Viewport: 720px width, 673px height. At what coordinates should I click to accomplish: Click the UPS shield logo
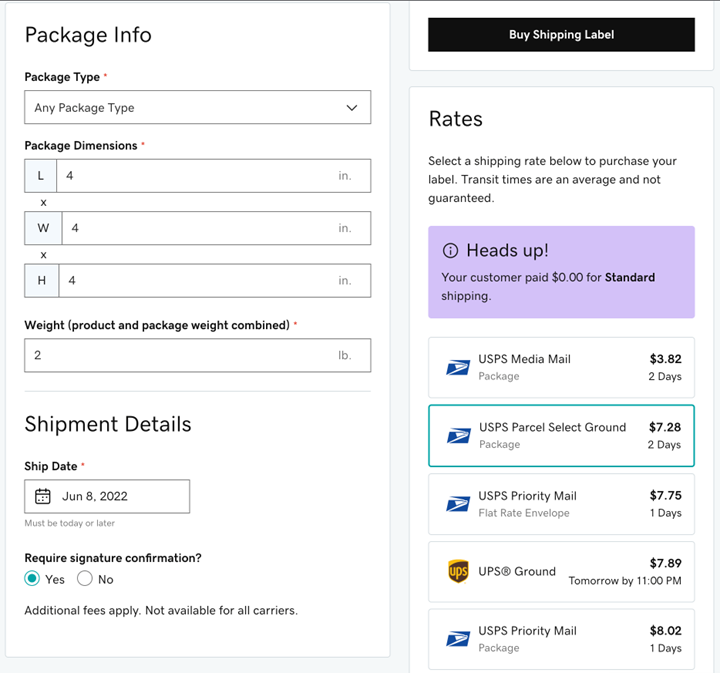(x=458, y=572)
